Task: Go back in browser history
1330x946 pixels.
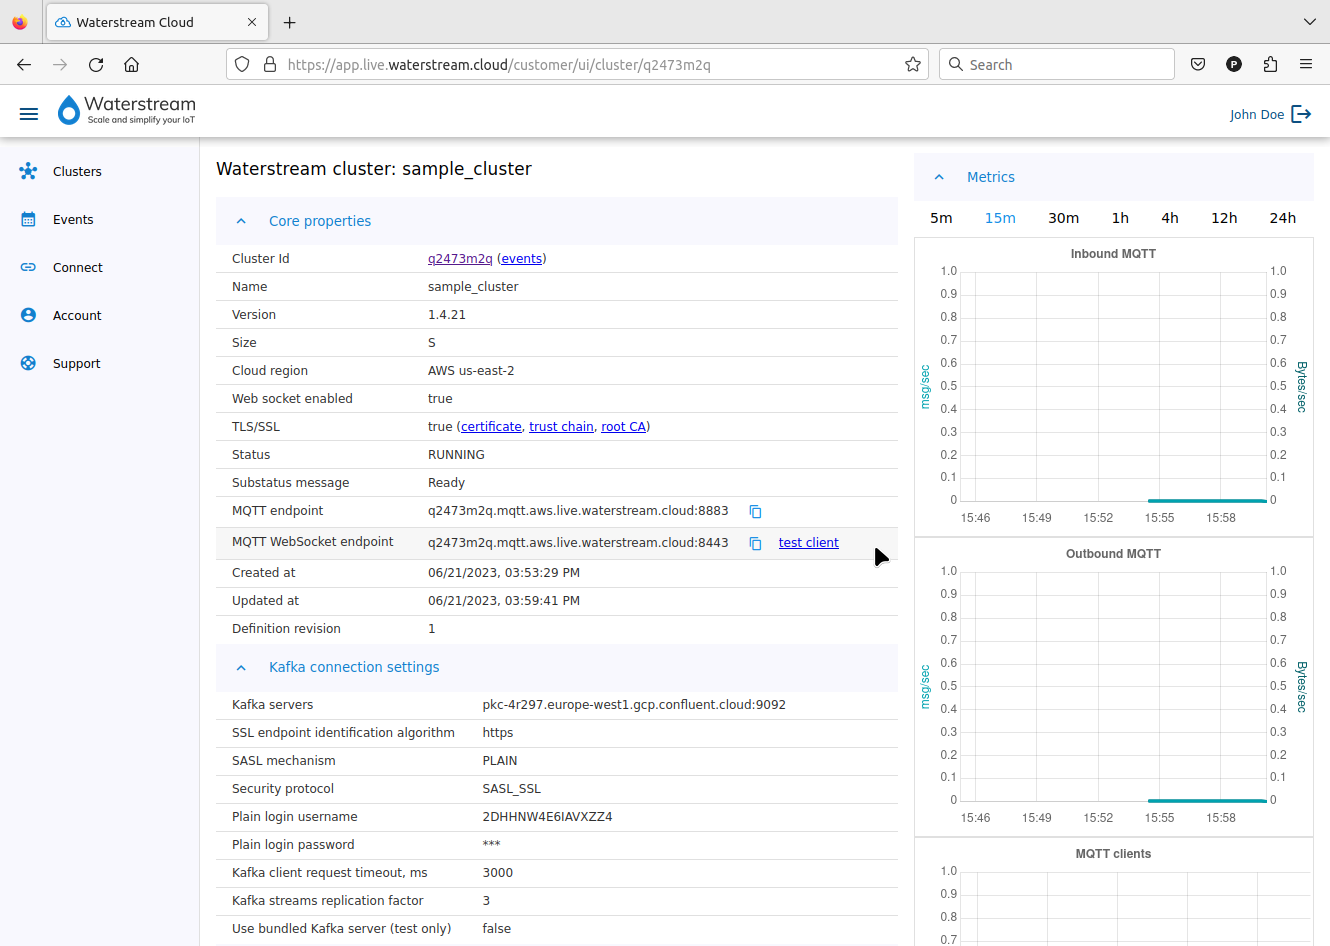Action: (24, 64)
